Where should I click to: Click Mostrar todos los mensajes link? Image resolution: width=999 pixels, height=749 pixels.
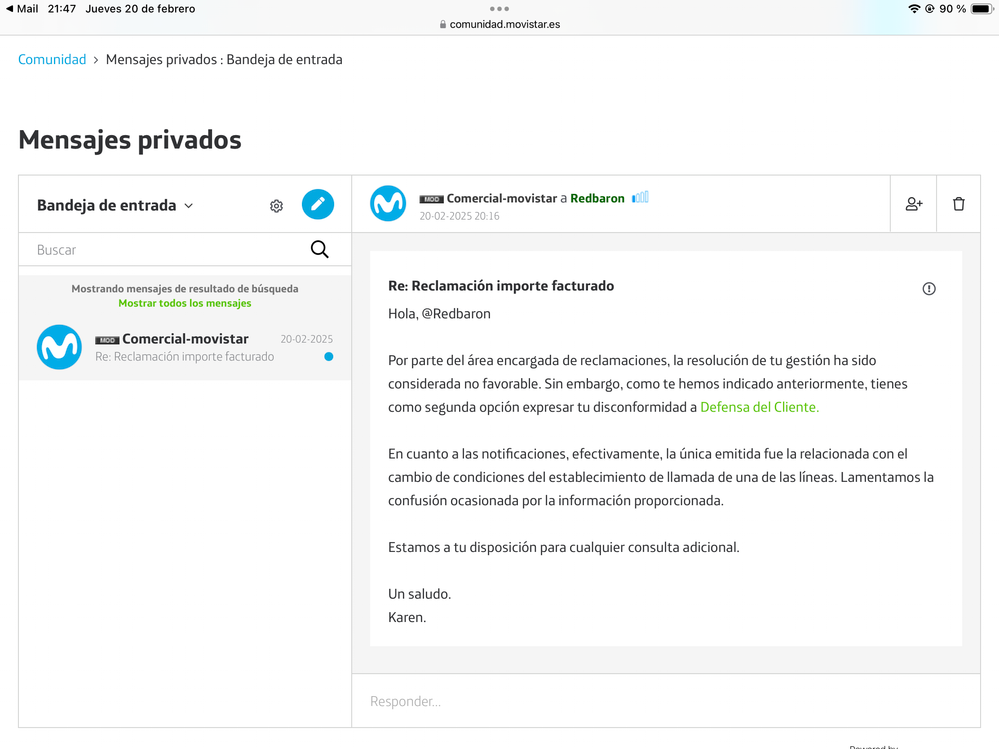click(x=185, y=303)
